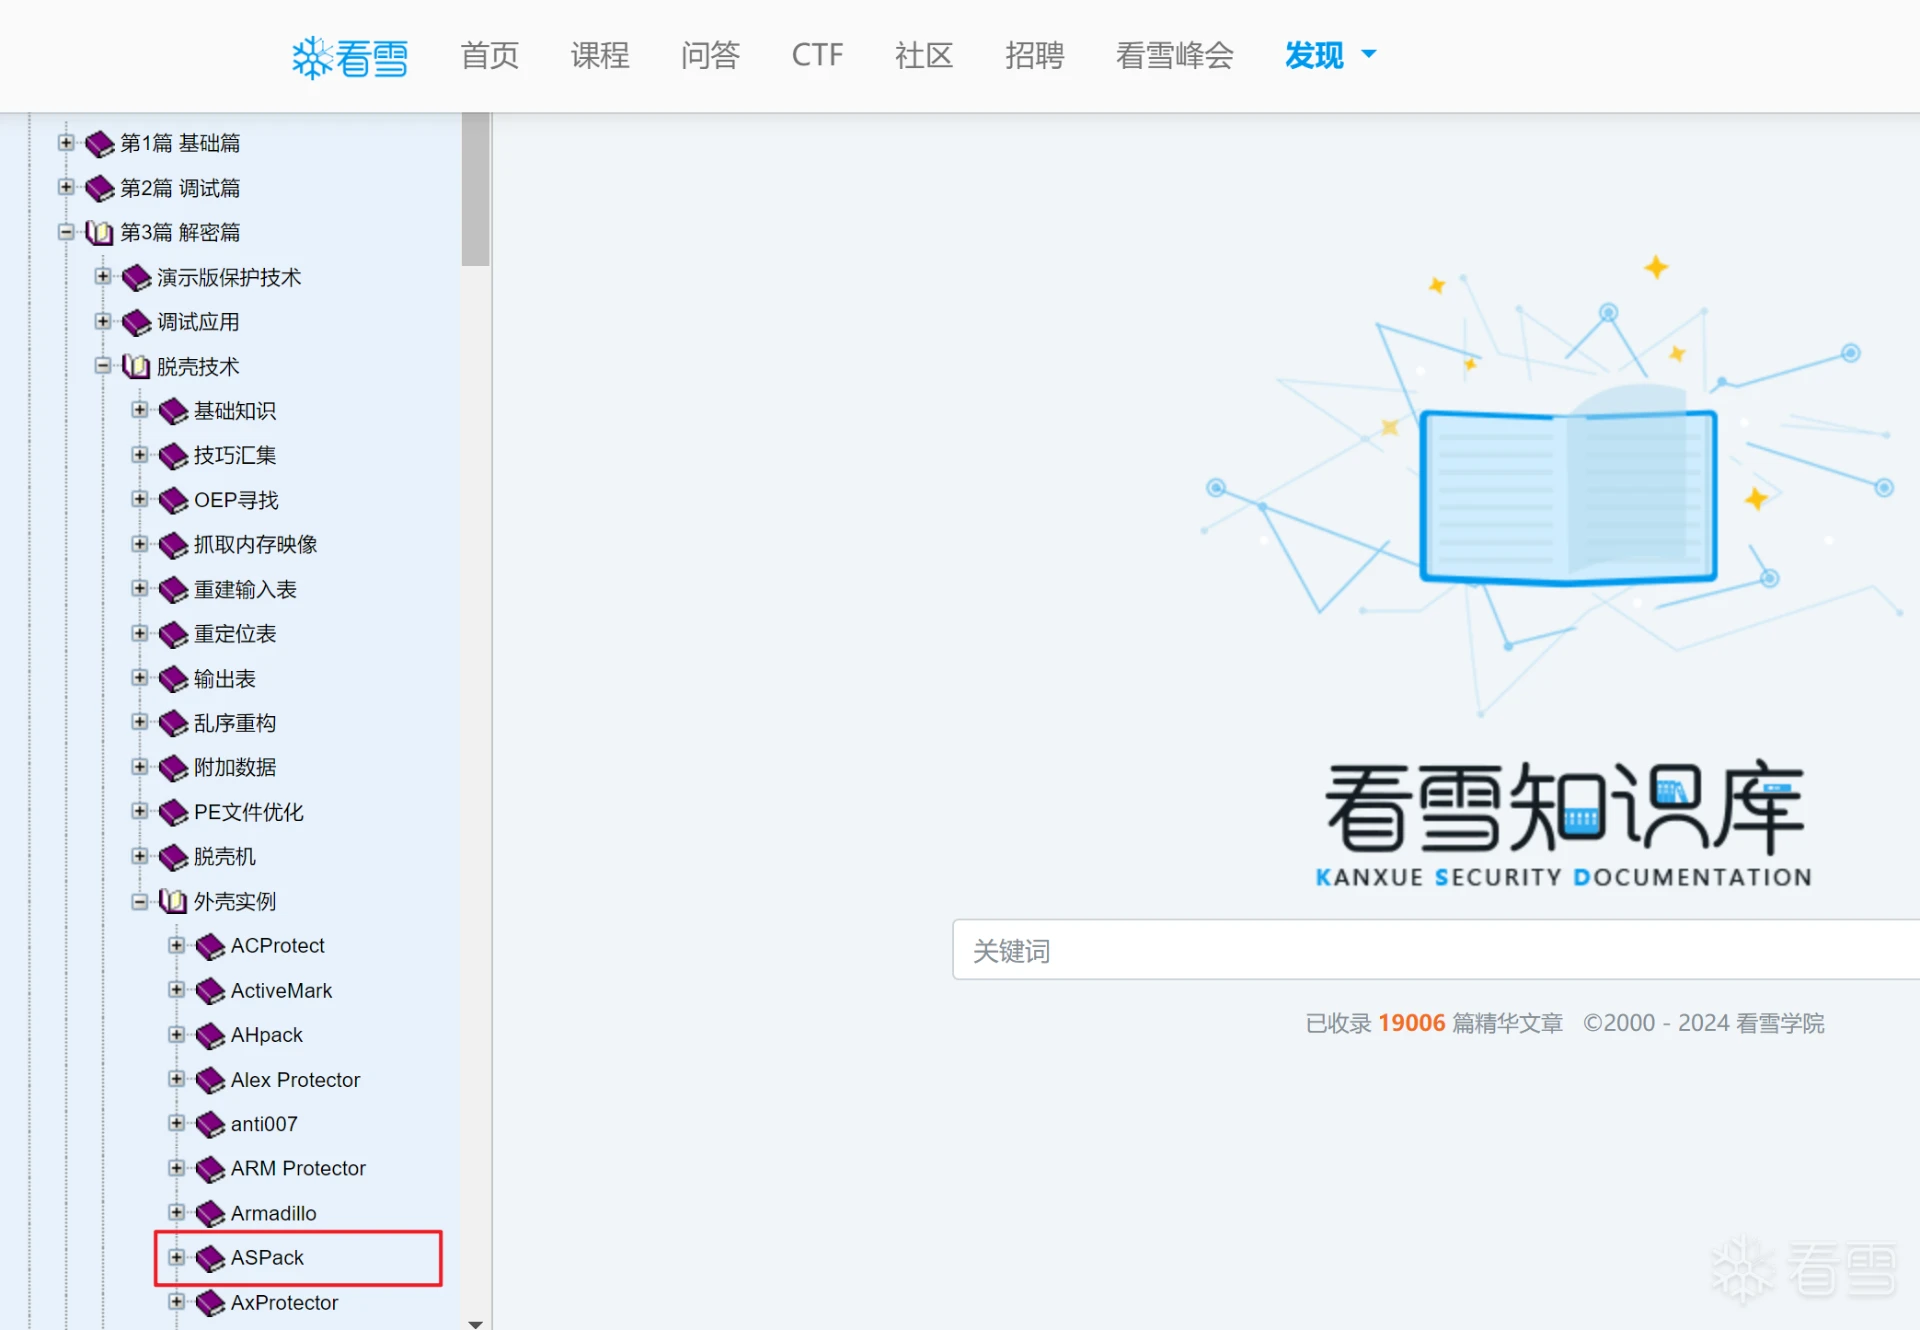The image size is (1920, 1330).
Task: Click the book icon beside 第1篇 基础篇
Action: (x=100, y=144)
